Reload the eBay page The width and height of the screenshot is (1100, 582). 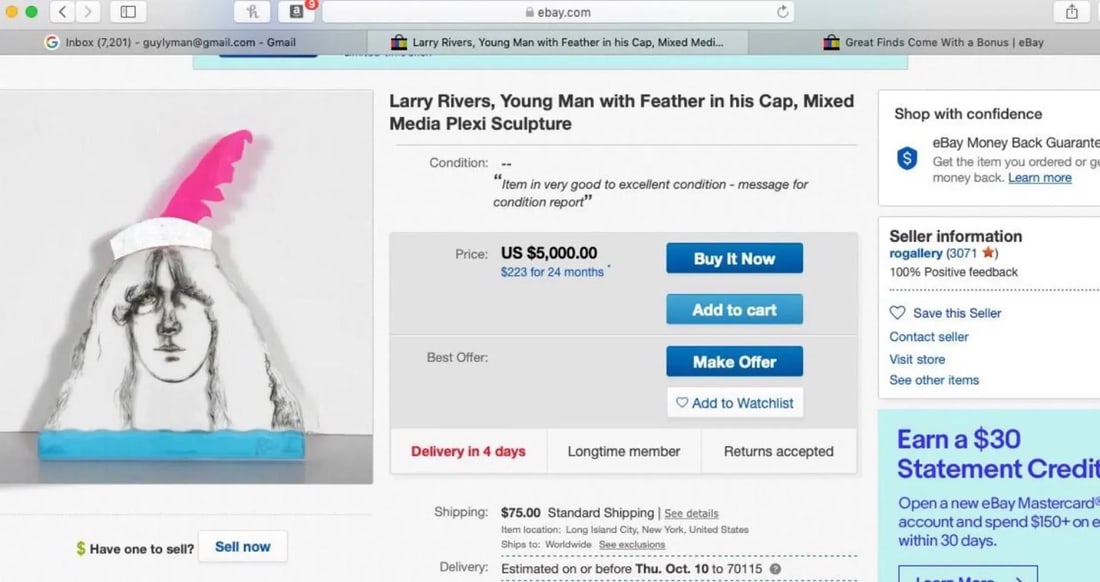pyautogui.click(x=782, y=13)
